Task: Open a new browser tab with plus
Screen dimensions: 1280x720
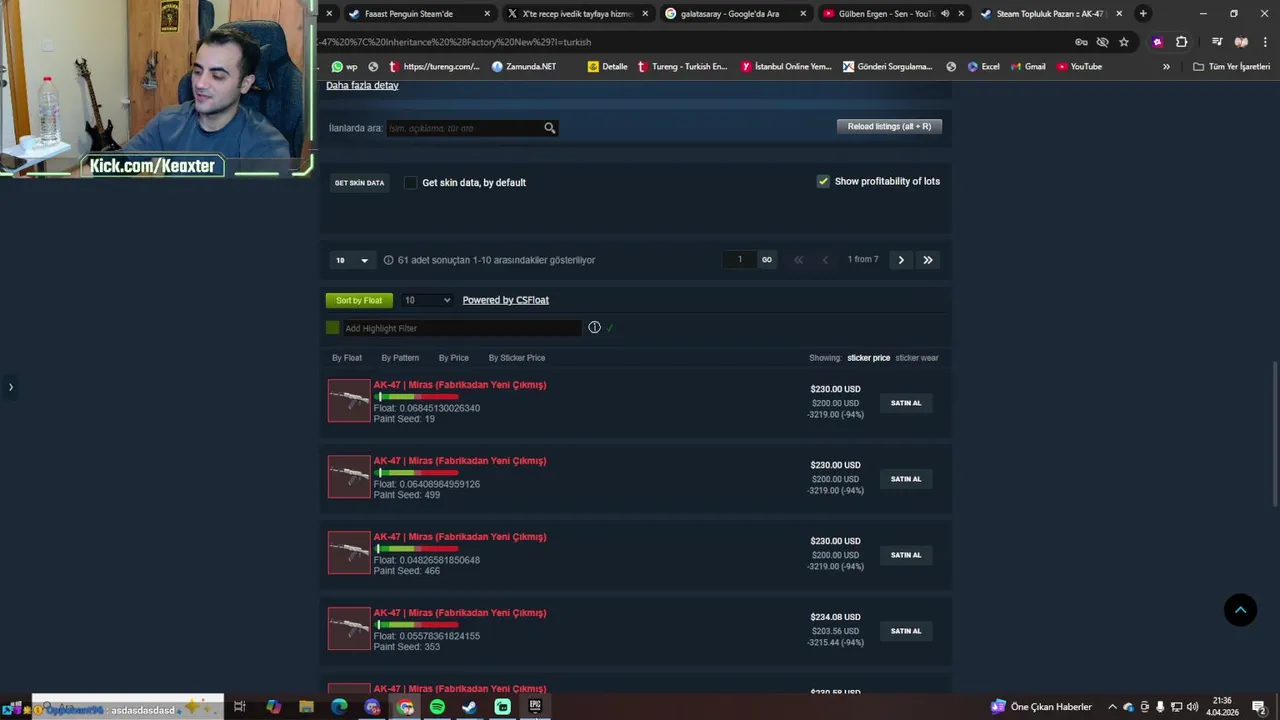Action: point(1143,14)
